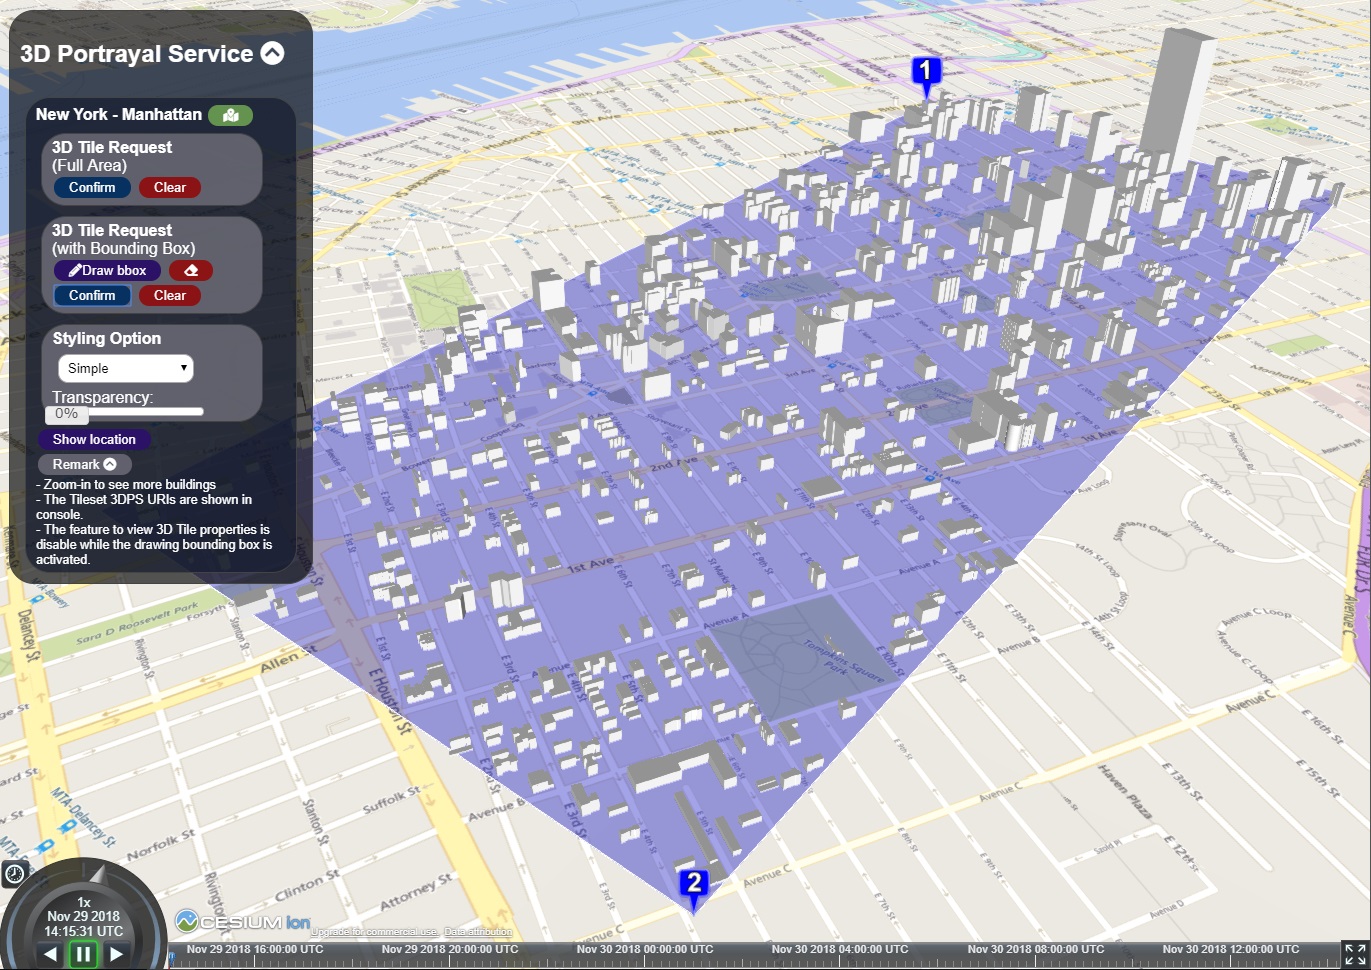Click the green New York Manhattan buildings icon
The height and width of the screenshot is (970, 1371).
(230, 115)
